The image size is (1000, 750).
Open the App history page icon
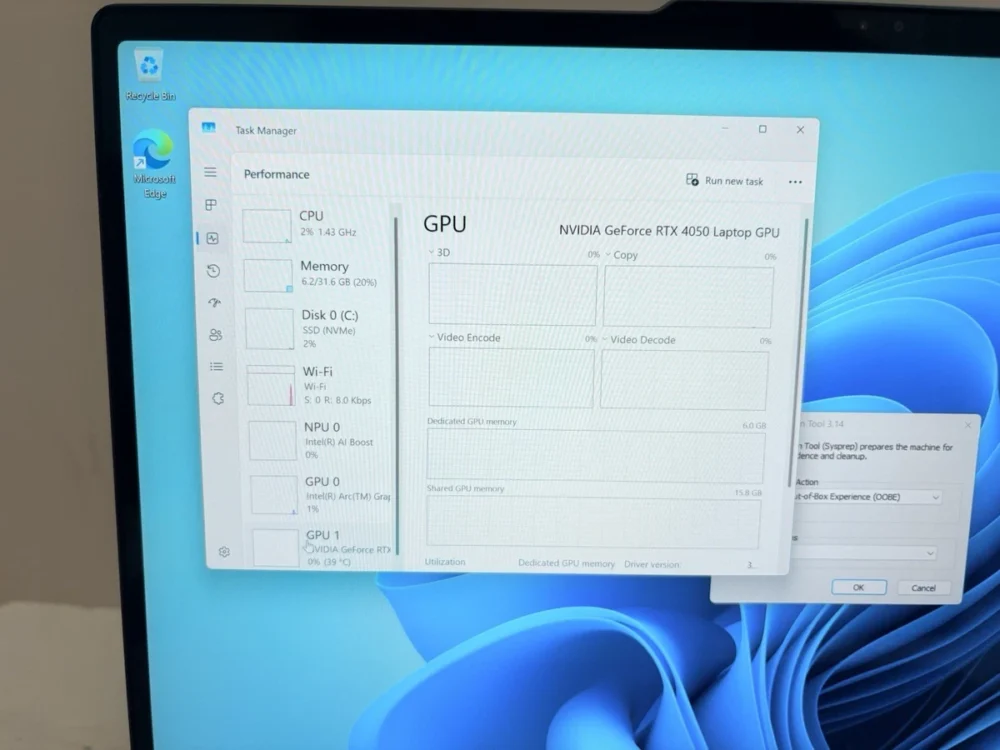[x=214, y=270]
